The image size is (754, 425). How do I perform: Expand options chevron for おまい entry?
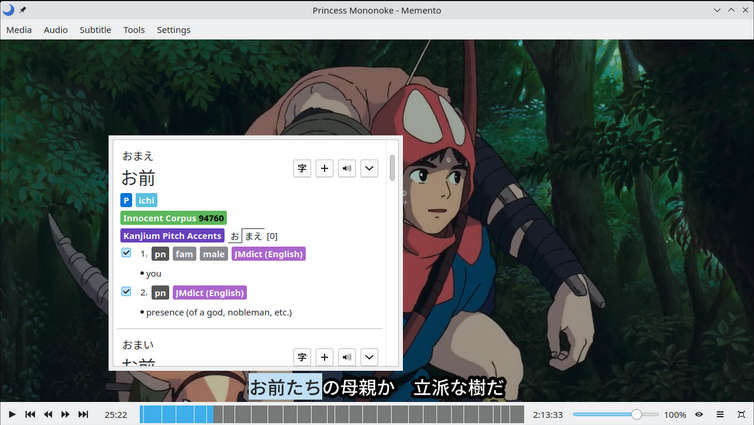pos(369,357)
